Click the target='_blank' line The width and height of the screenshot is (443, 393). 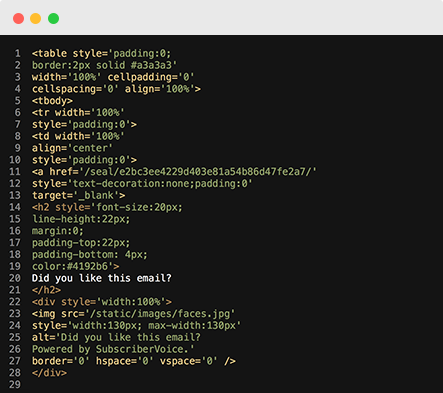click(x=79, y=195)
